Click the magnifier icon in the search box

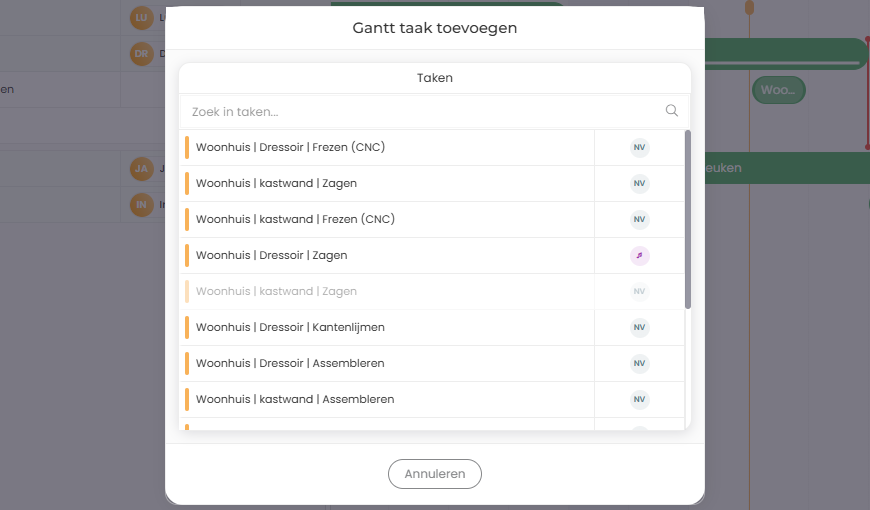point(671,111)
